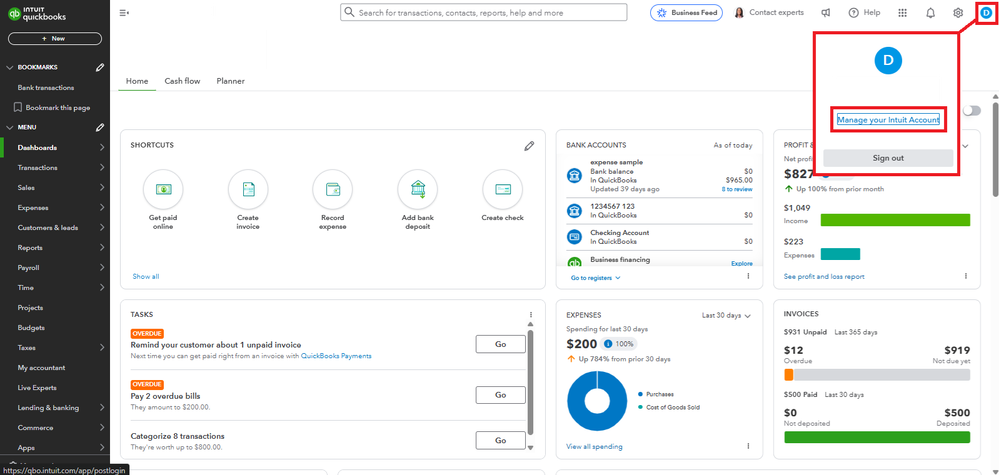Click the green Income bar
Viewport: 999px width, 475px height.
click(x=895, y=220)
